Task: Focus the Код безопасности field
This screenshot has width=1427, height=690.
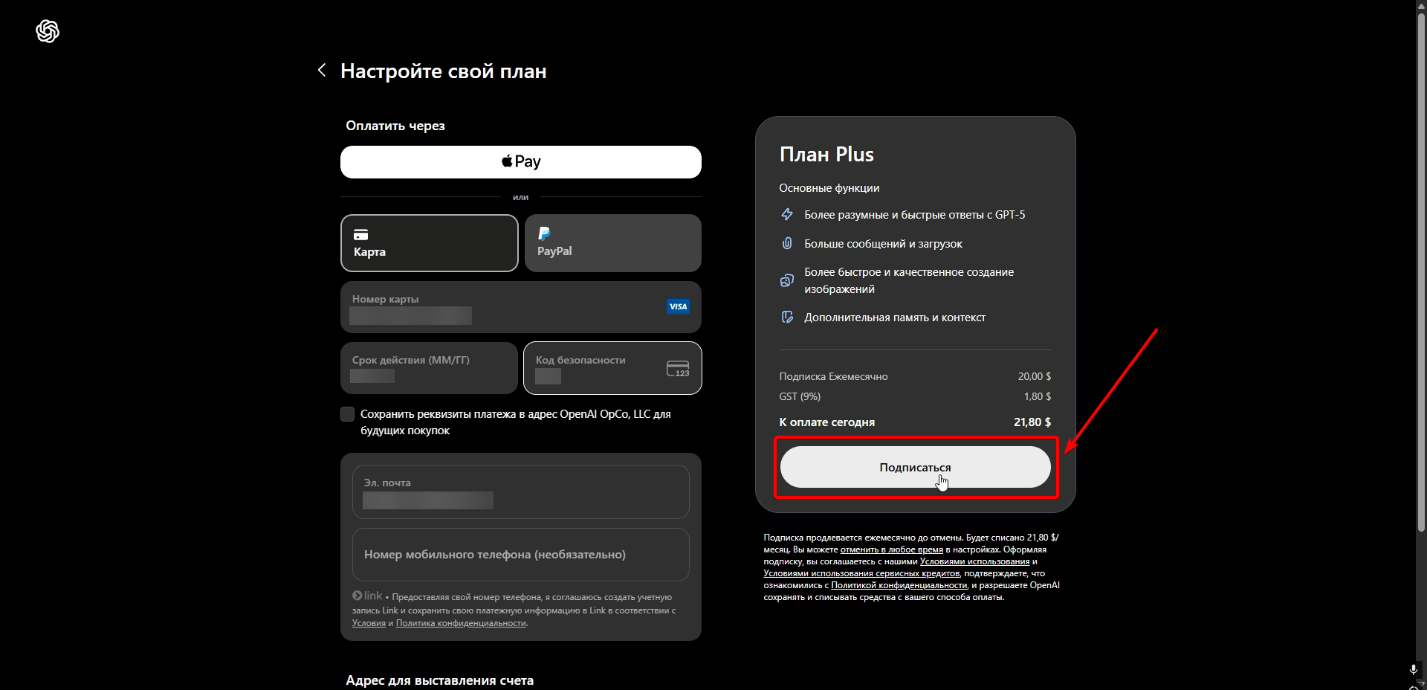Action: [x=613, y=368]
